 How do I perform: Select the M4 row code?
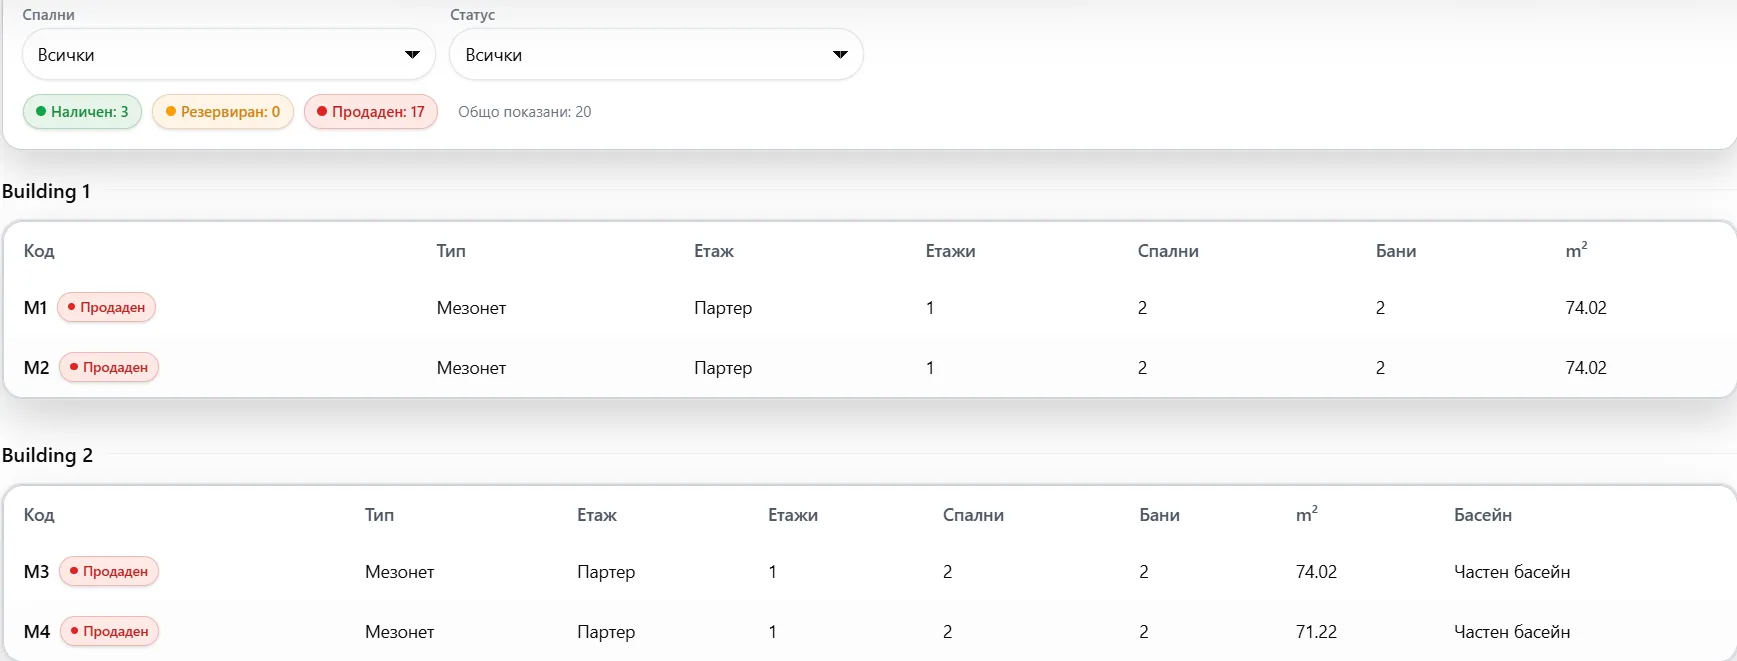point(37,632)
